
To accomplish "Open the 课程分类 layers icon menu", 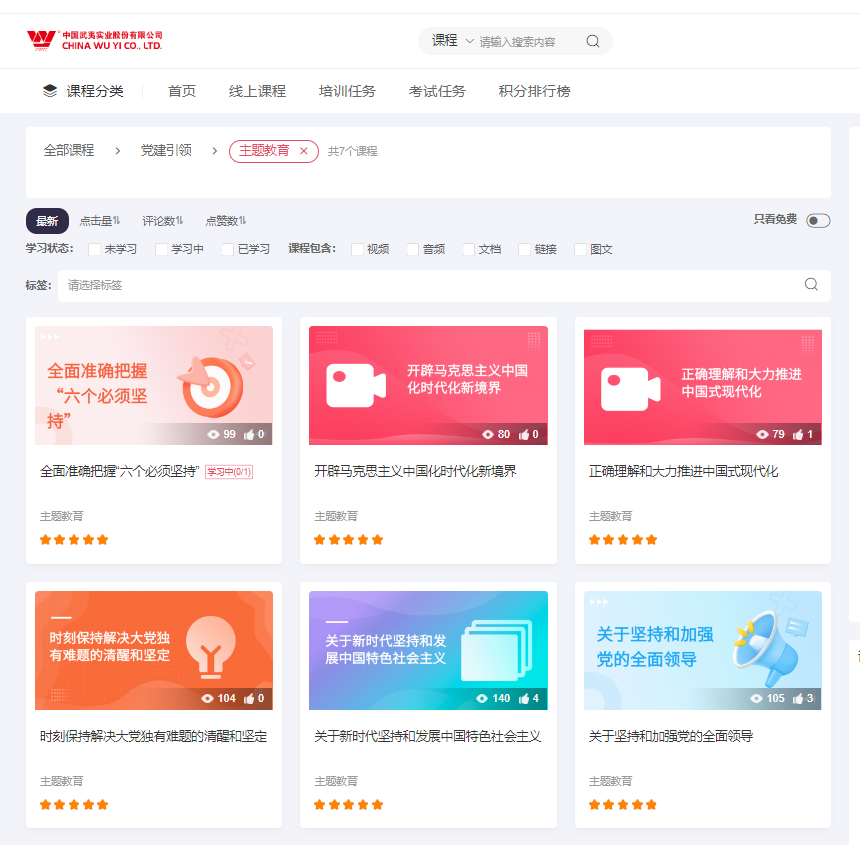I will tap(50, 91).
